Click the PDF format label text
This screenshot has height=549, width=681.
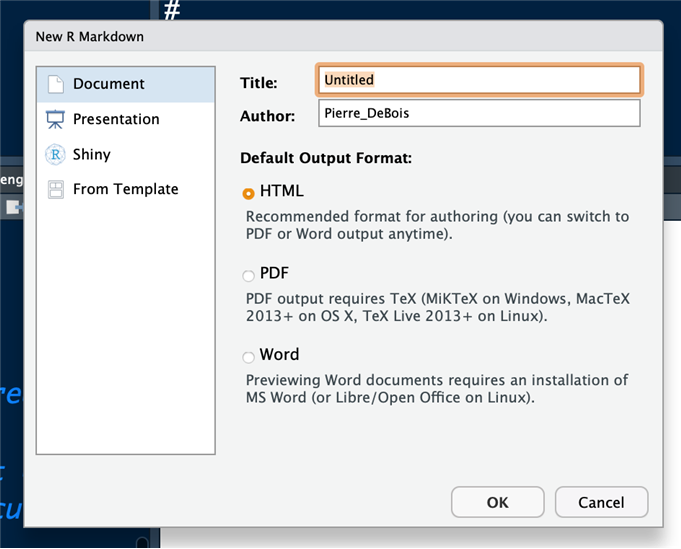pos(275,273)
